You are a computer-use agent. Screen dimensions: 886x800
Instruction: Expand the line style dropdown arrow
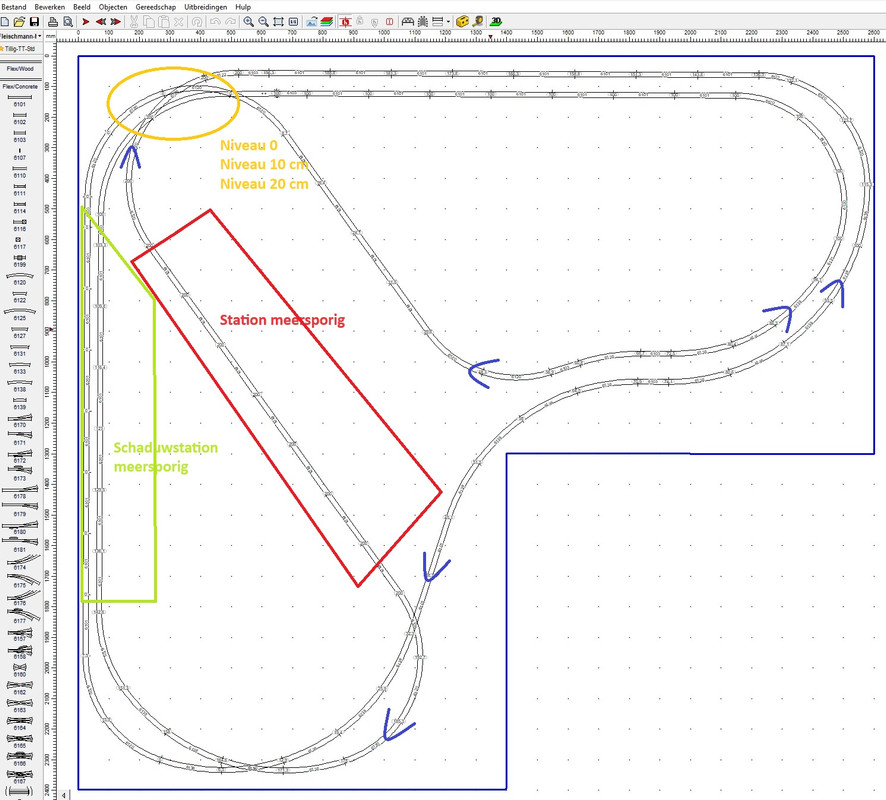point(448,22)
